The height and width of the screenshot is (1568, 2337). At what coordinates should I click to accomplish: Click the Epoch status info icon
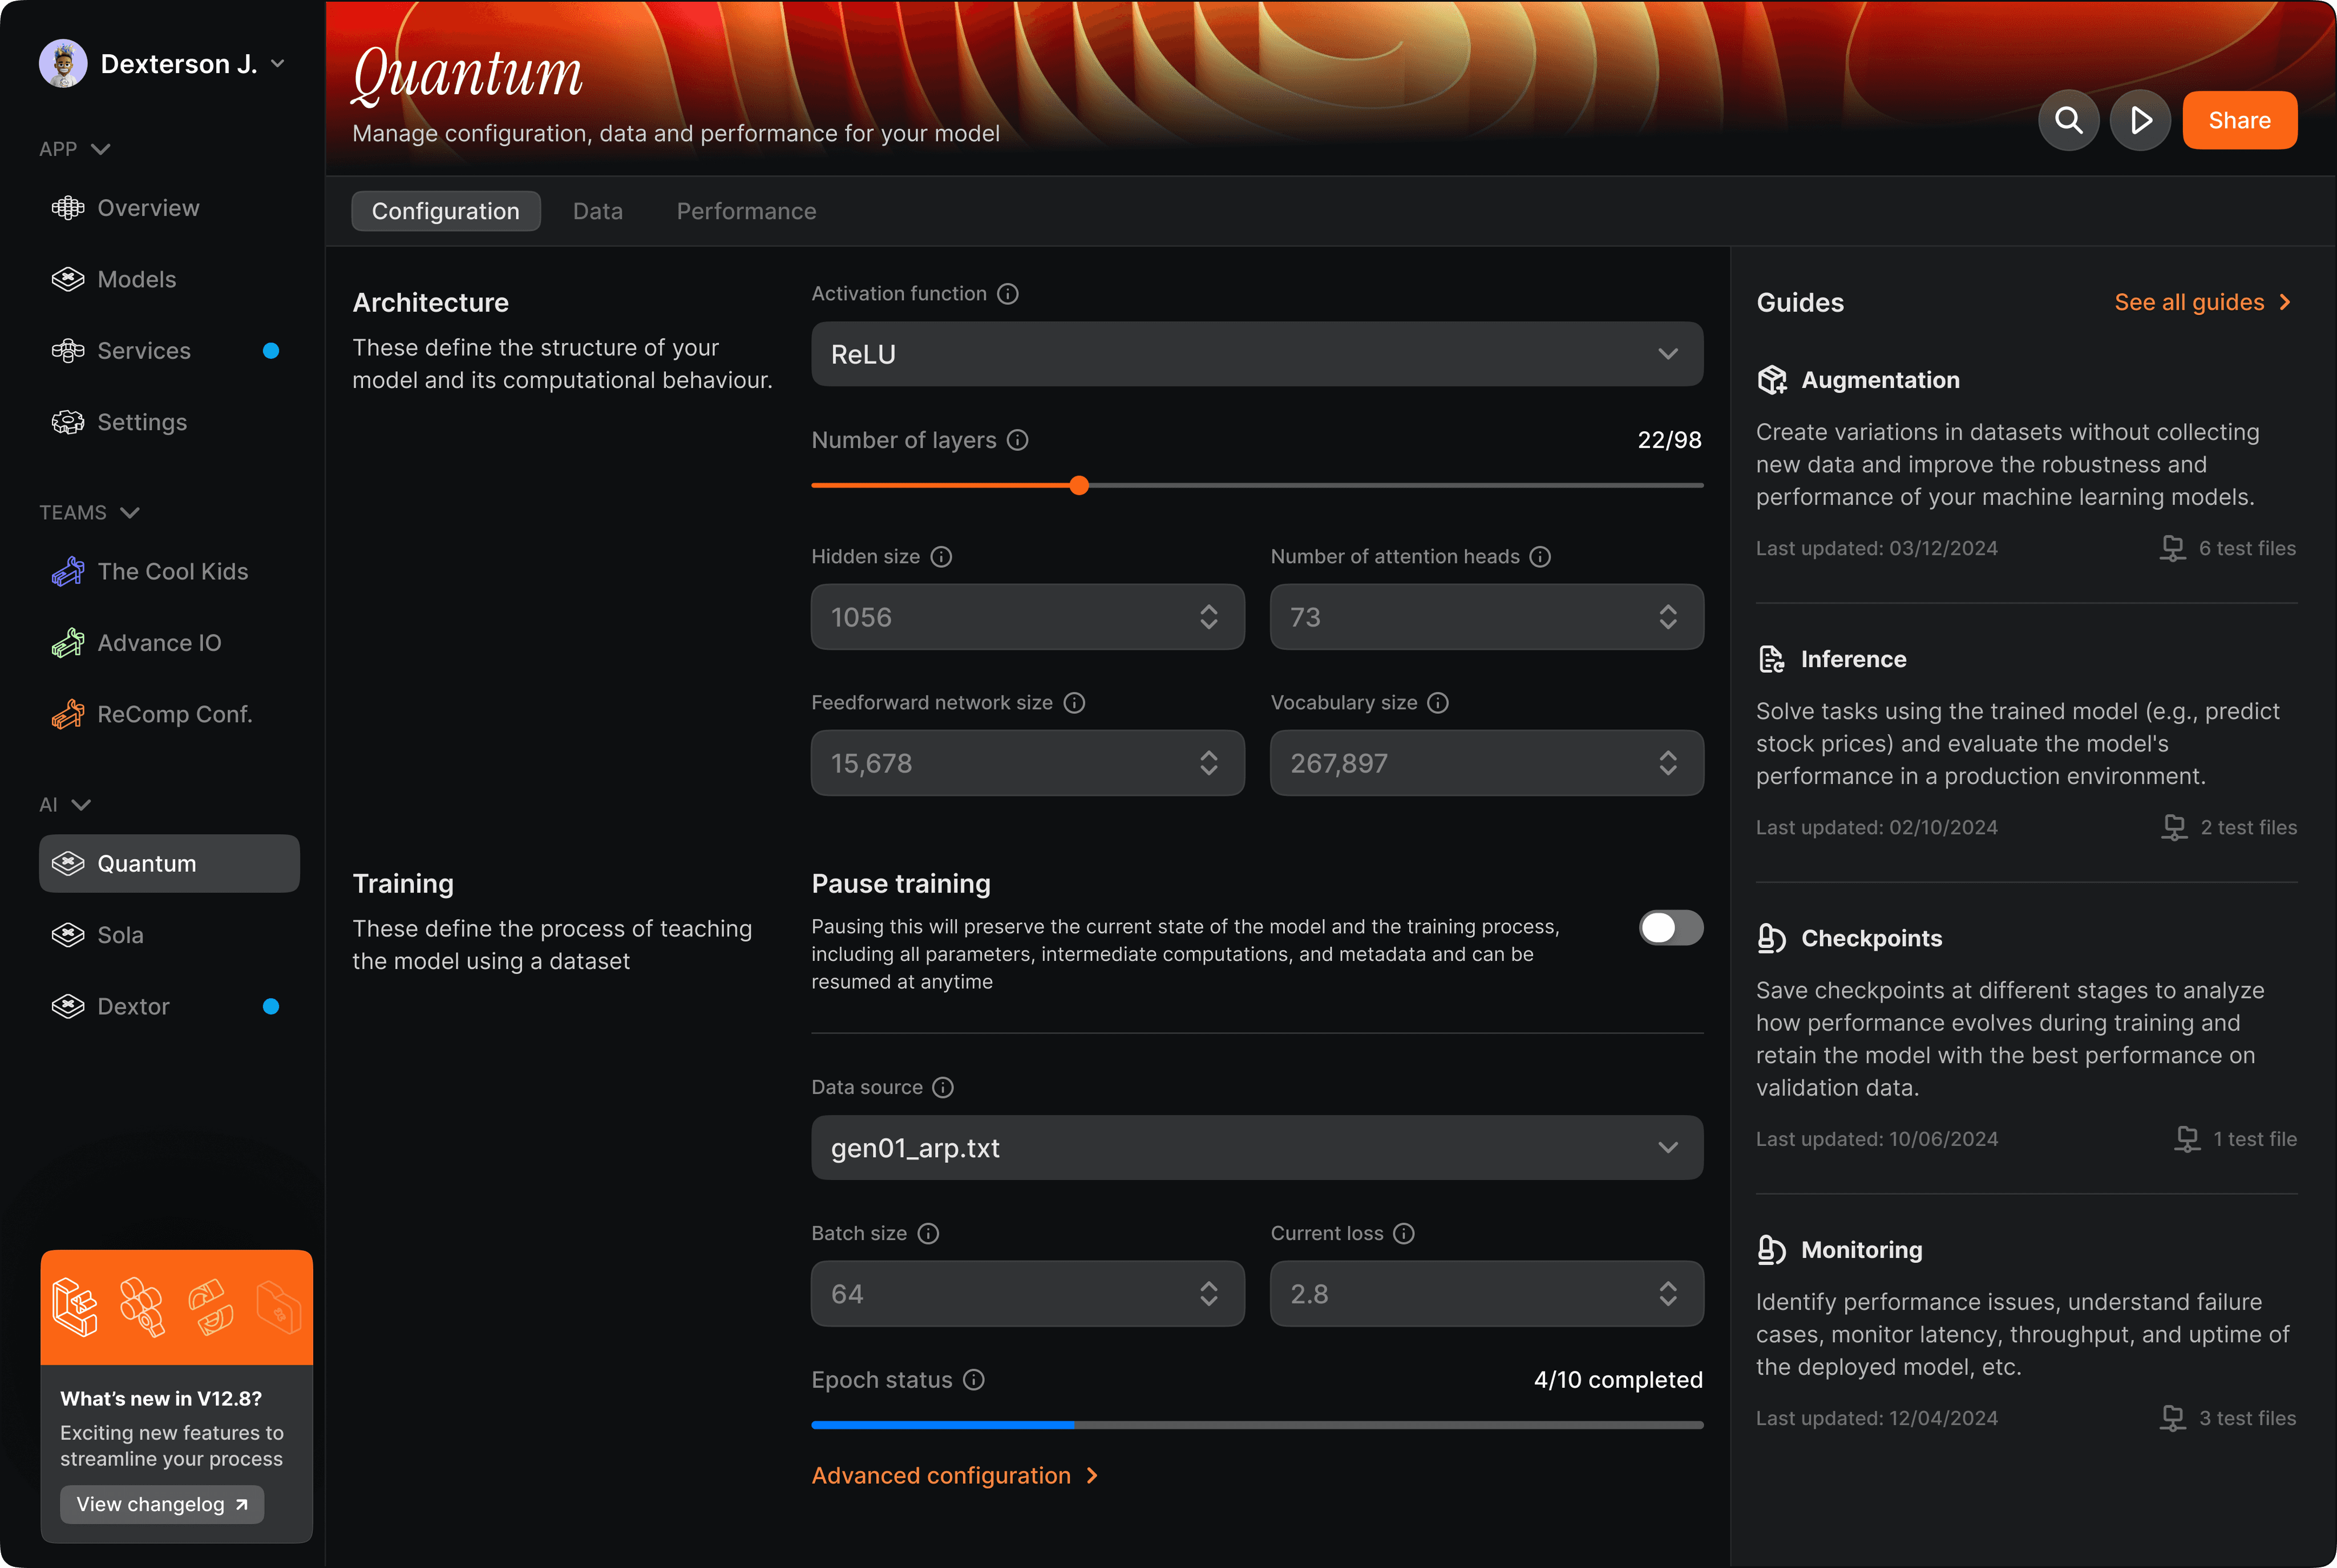pos(974,1380)
